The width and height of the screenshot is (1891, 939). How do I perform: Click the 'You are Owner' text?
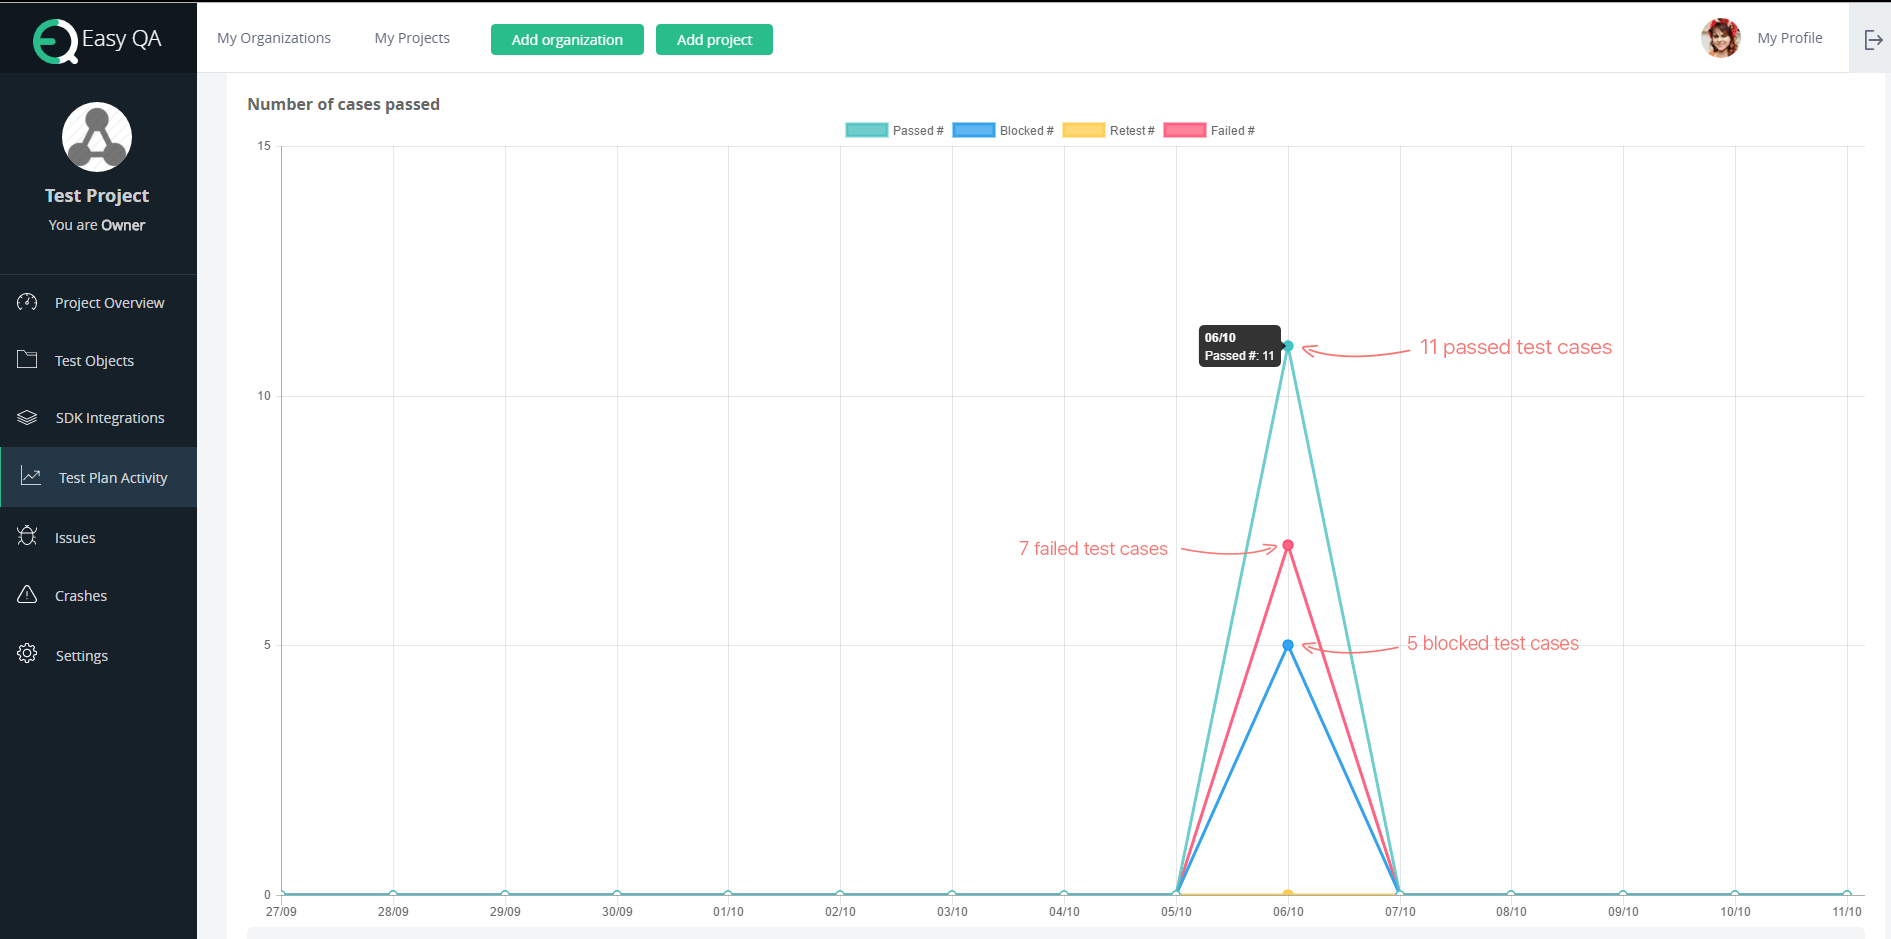[x=97, y=225]
